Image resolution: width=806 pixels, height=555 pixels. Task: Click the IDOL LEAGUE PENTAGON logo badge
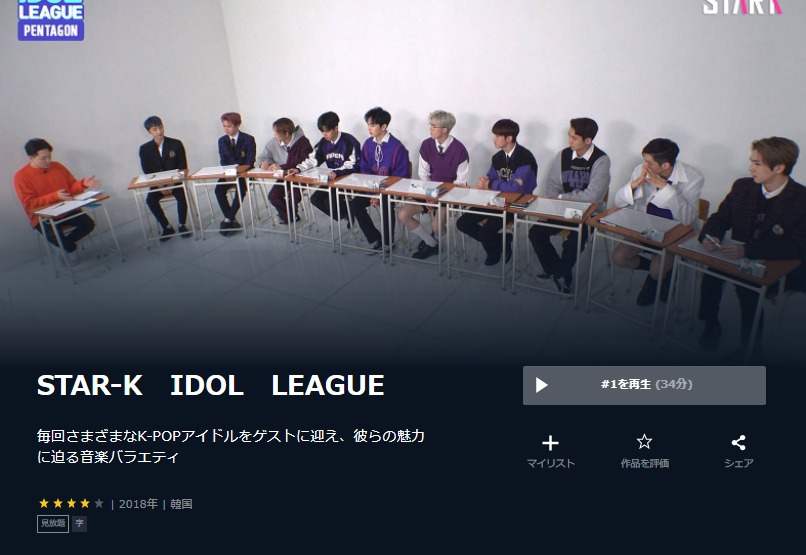click(51, 20)
